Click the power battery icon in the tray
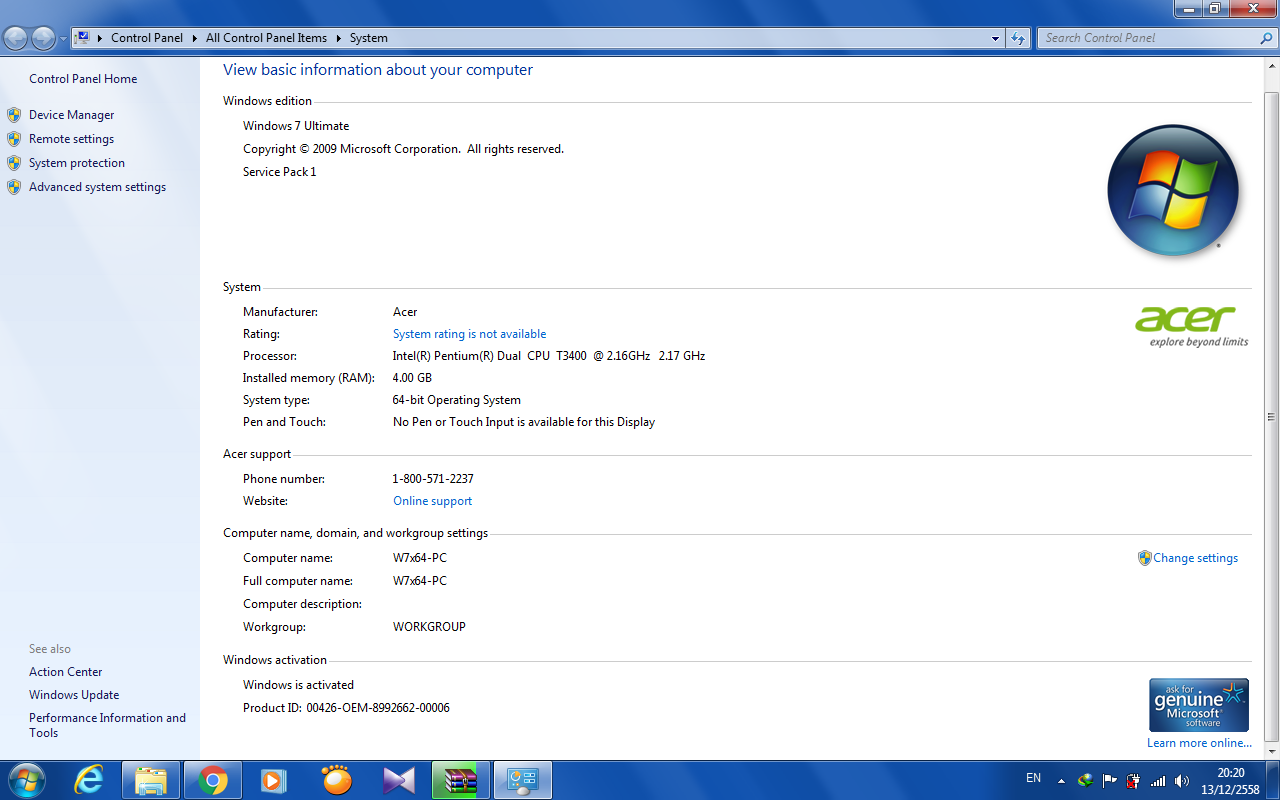 pyautogui.click(x=1133, y=780)
